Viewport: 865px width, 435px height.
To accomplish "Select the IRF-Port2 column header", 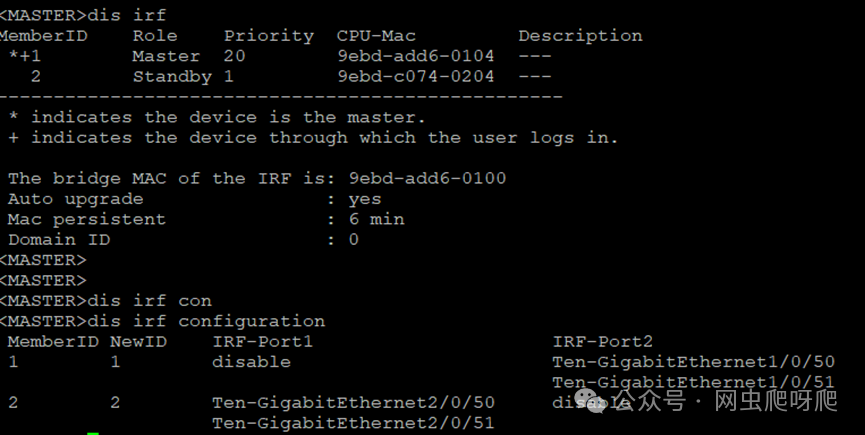I will click(603, 342).
